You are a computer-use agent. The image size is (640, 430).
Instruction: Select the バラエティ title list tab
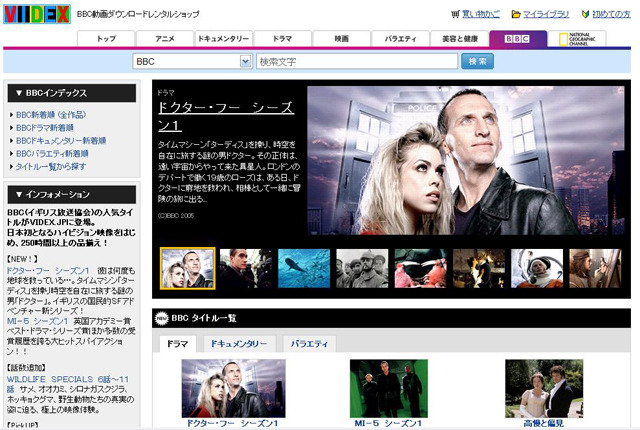pyautogui.click(x=309, y=344)
